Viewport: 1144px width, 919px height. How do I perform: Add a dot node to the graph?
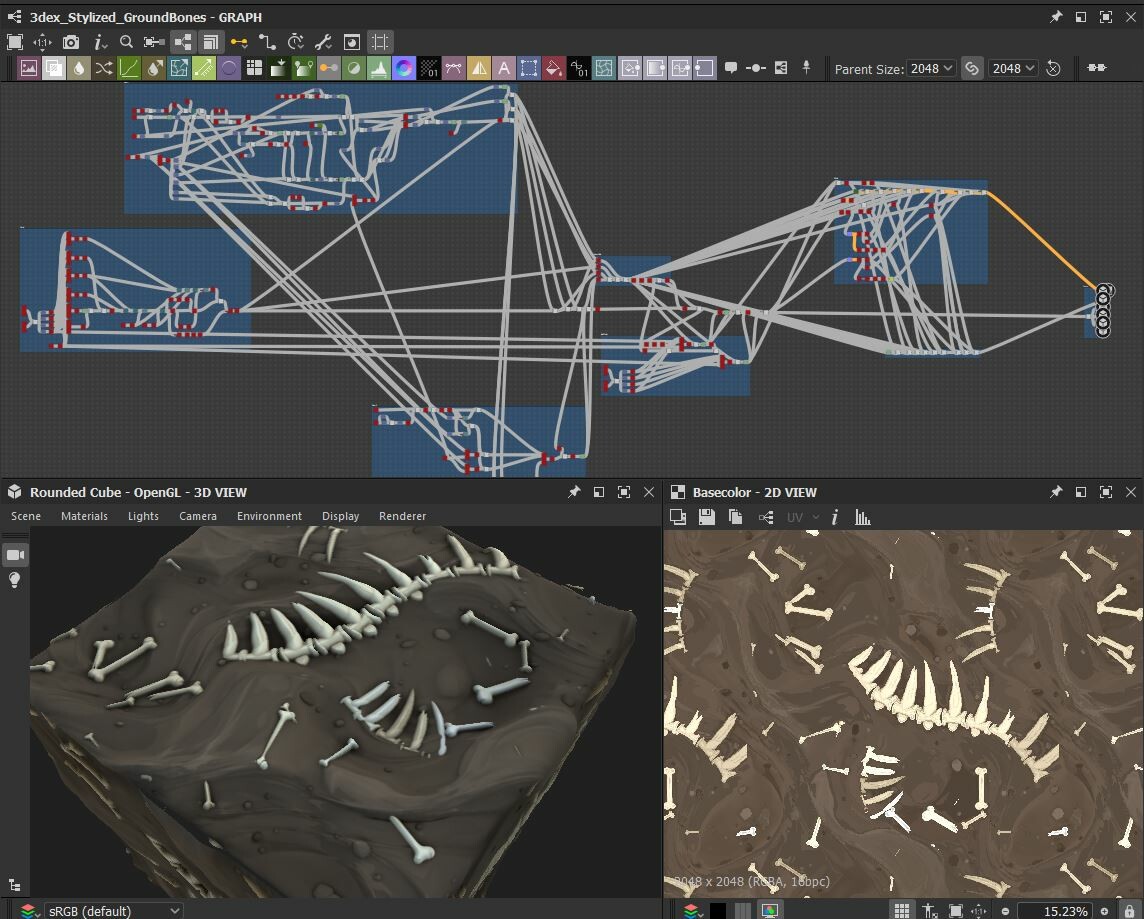pyautogui.click(x=757, y=68)
